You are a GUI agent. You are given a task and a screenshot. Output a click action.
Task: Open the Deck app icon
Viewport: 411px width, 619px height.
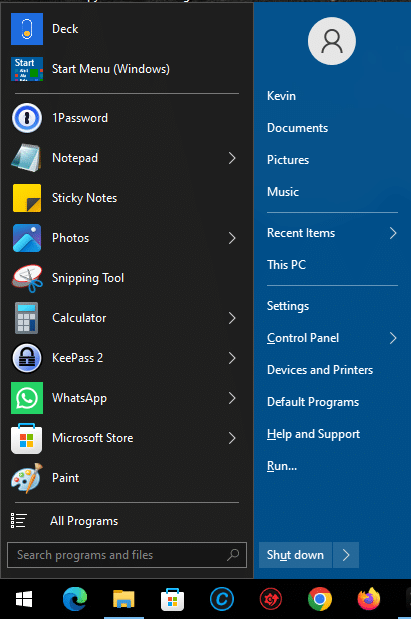tap(27, 29)
